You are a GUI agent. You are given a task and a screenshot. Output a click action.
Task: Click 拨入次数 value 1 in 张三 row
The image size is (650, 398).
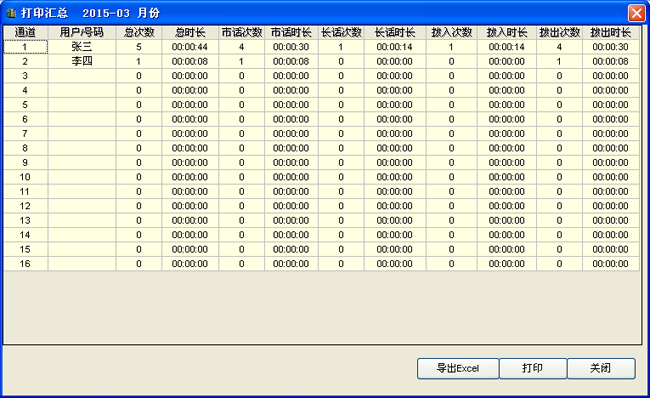(451, 47)
